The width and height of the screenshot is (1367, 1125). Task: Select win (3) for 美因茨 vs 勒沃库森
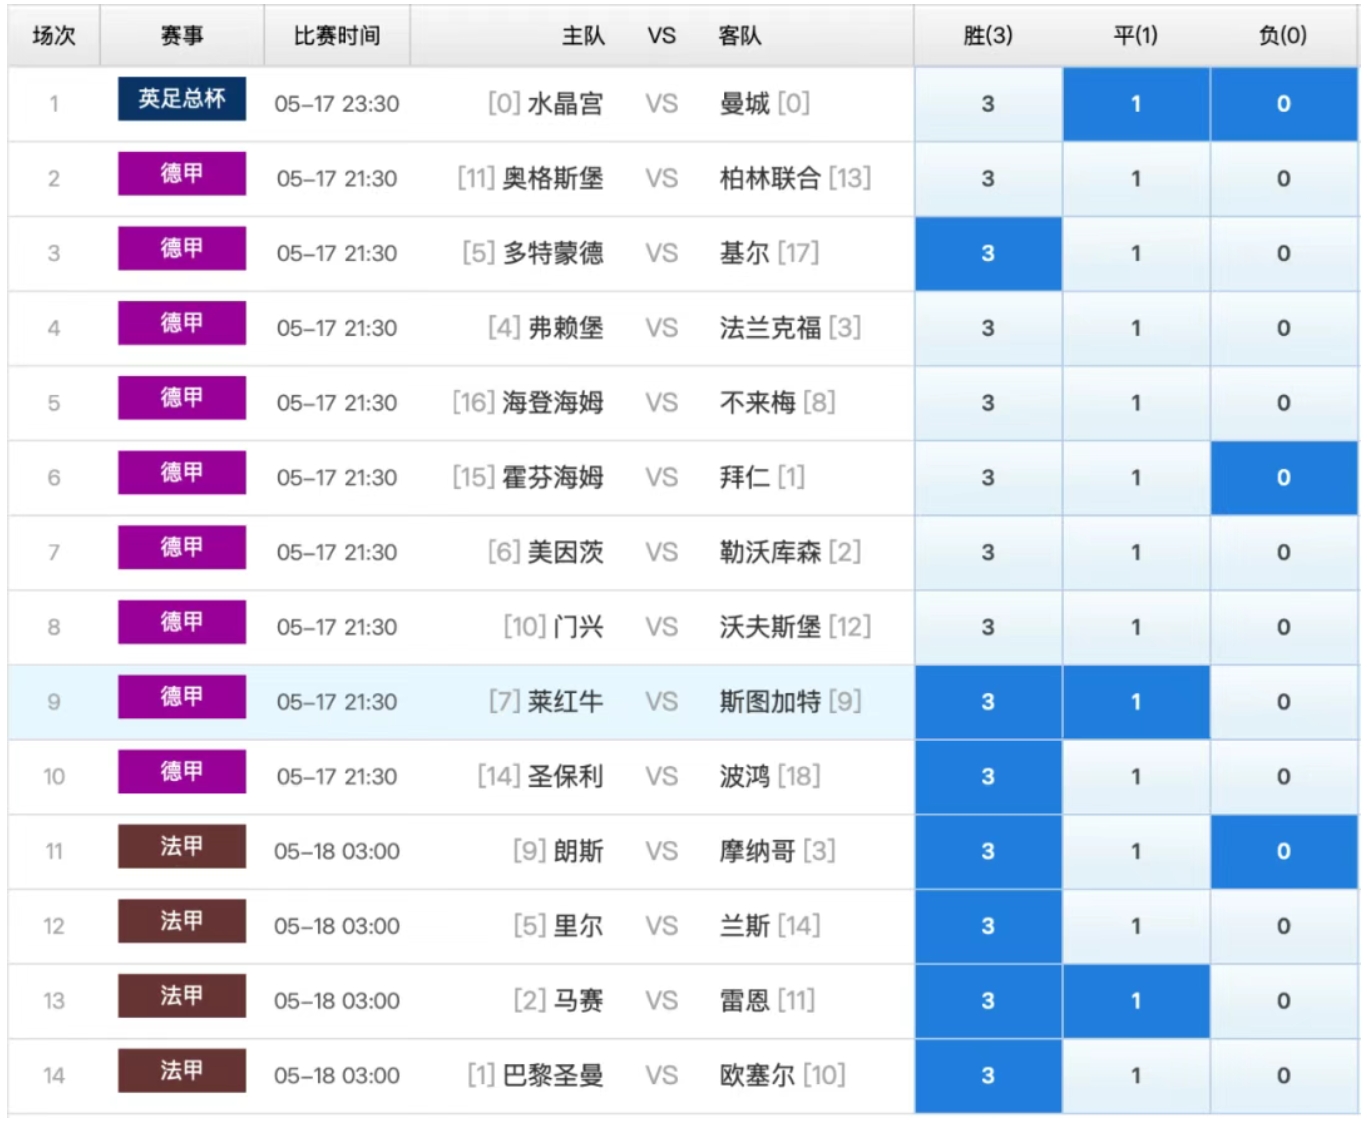988,553
